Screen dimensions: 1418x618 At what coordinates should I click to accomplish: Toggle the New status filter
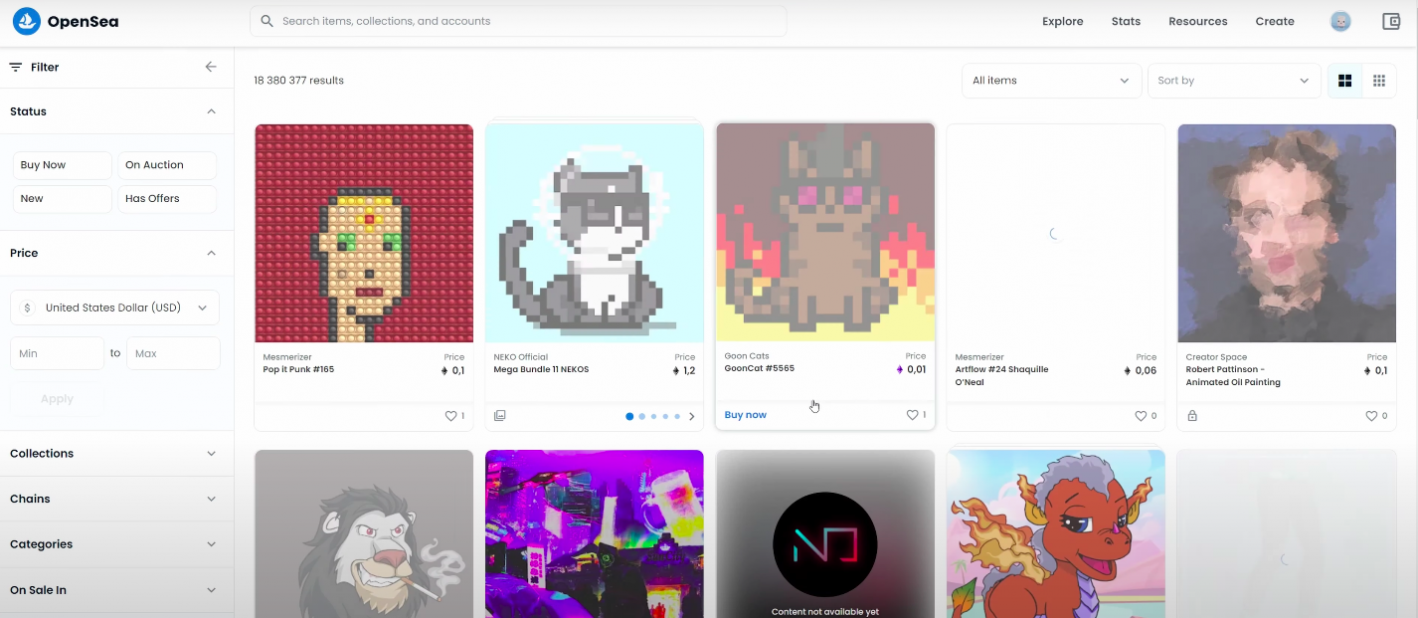tap(62, 199)
